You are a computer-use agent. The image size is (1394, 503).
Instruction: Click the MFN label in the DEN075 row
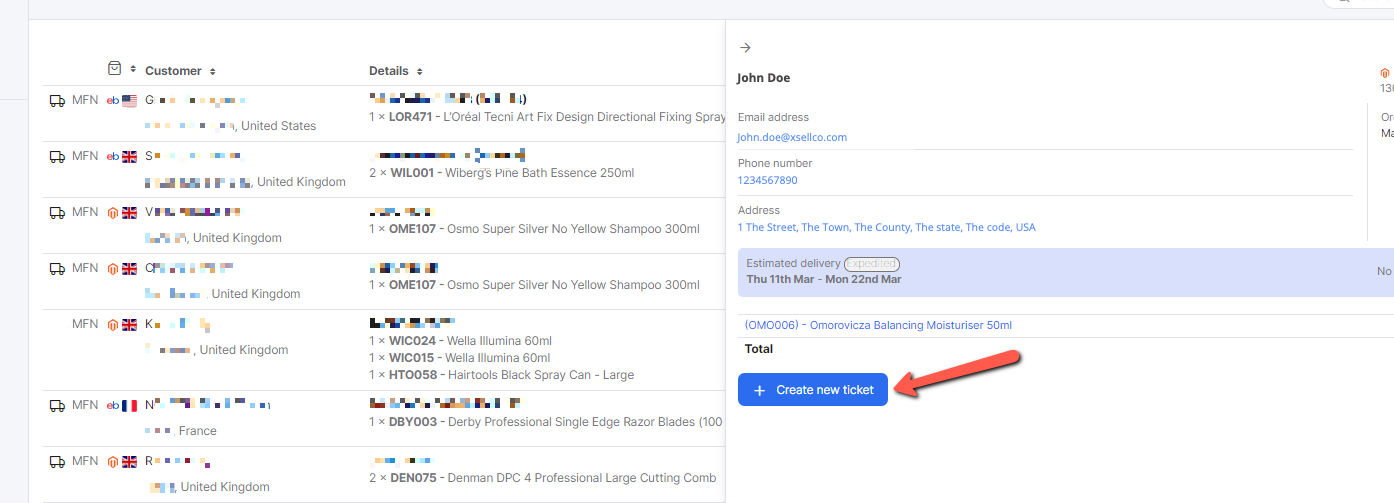(85, 461)
